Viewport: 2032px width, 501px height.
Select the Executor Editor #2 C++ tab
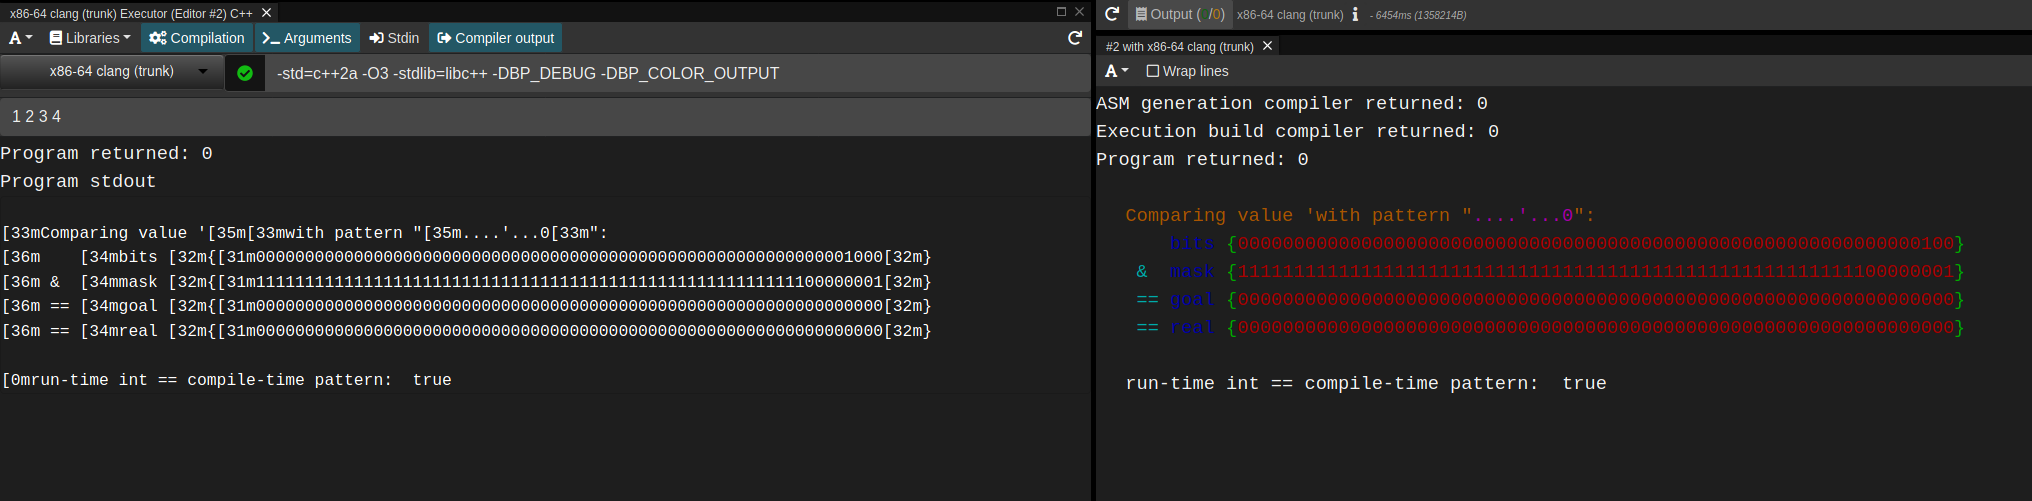[131, 13]
